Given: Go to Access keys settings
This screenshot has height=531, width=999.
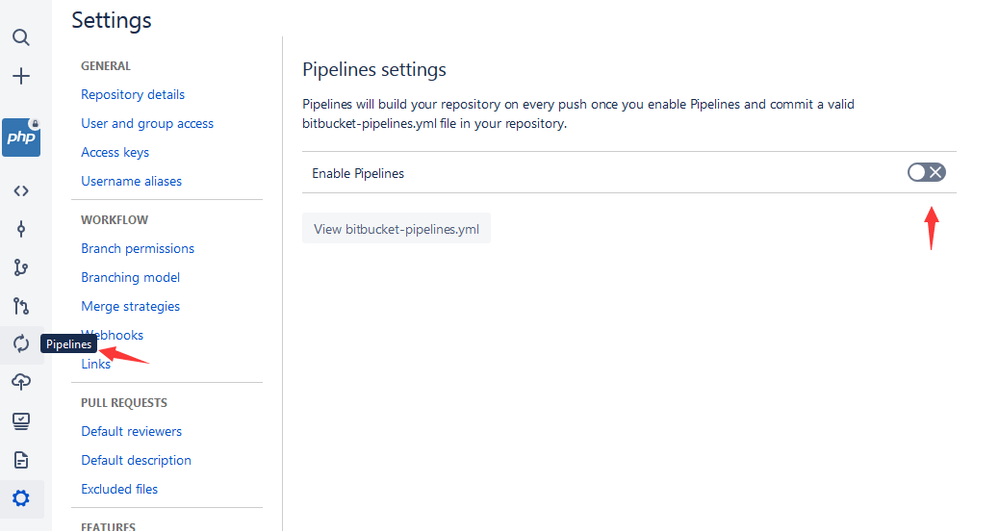Looking at the screenshot, I should pos(115,152).
